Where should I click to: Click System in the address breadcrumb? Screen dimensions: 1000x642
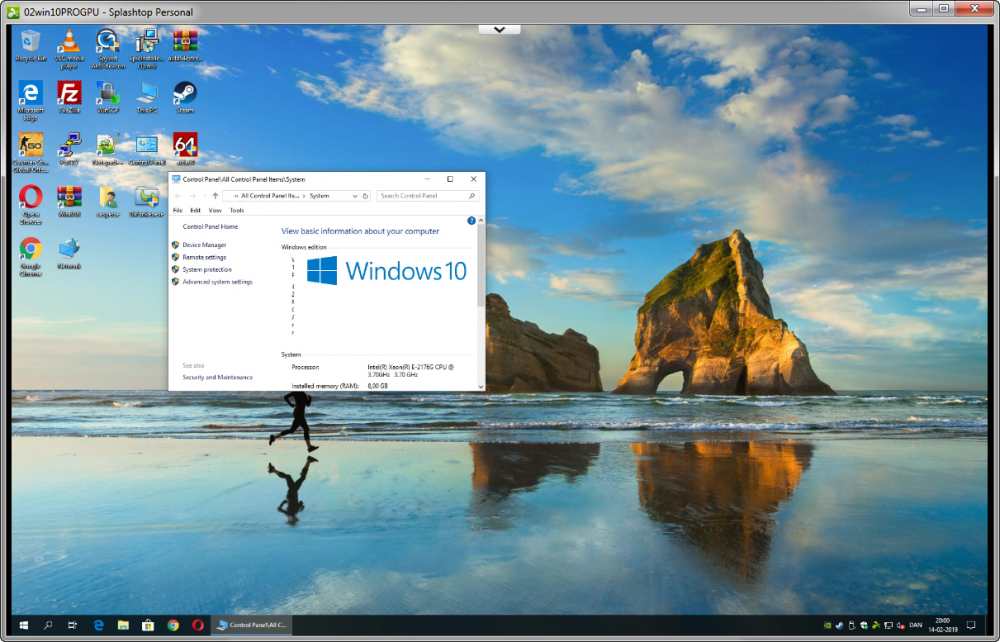coord(320,196)
